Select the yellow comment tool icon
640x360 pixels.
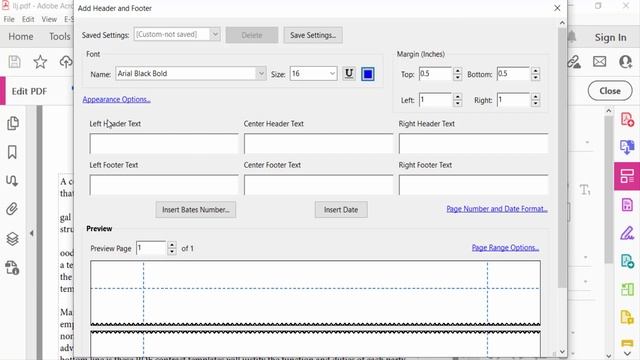(x=627, y=317)
